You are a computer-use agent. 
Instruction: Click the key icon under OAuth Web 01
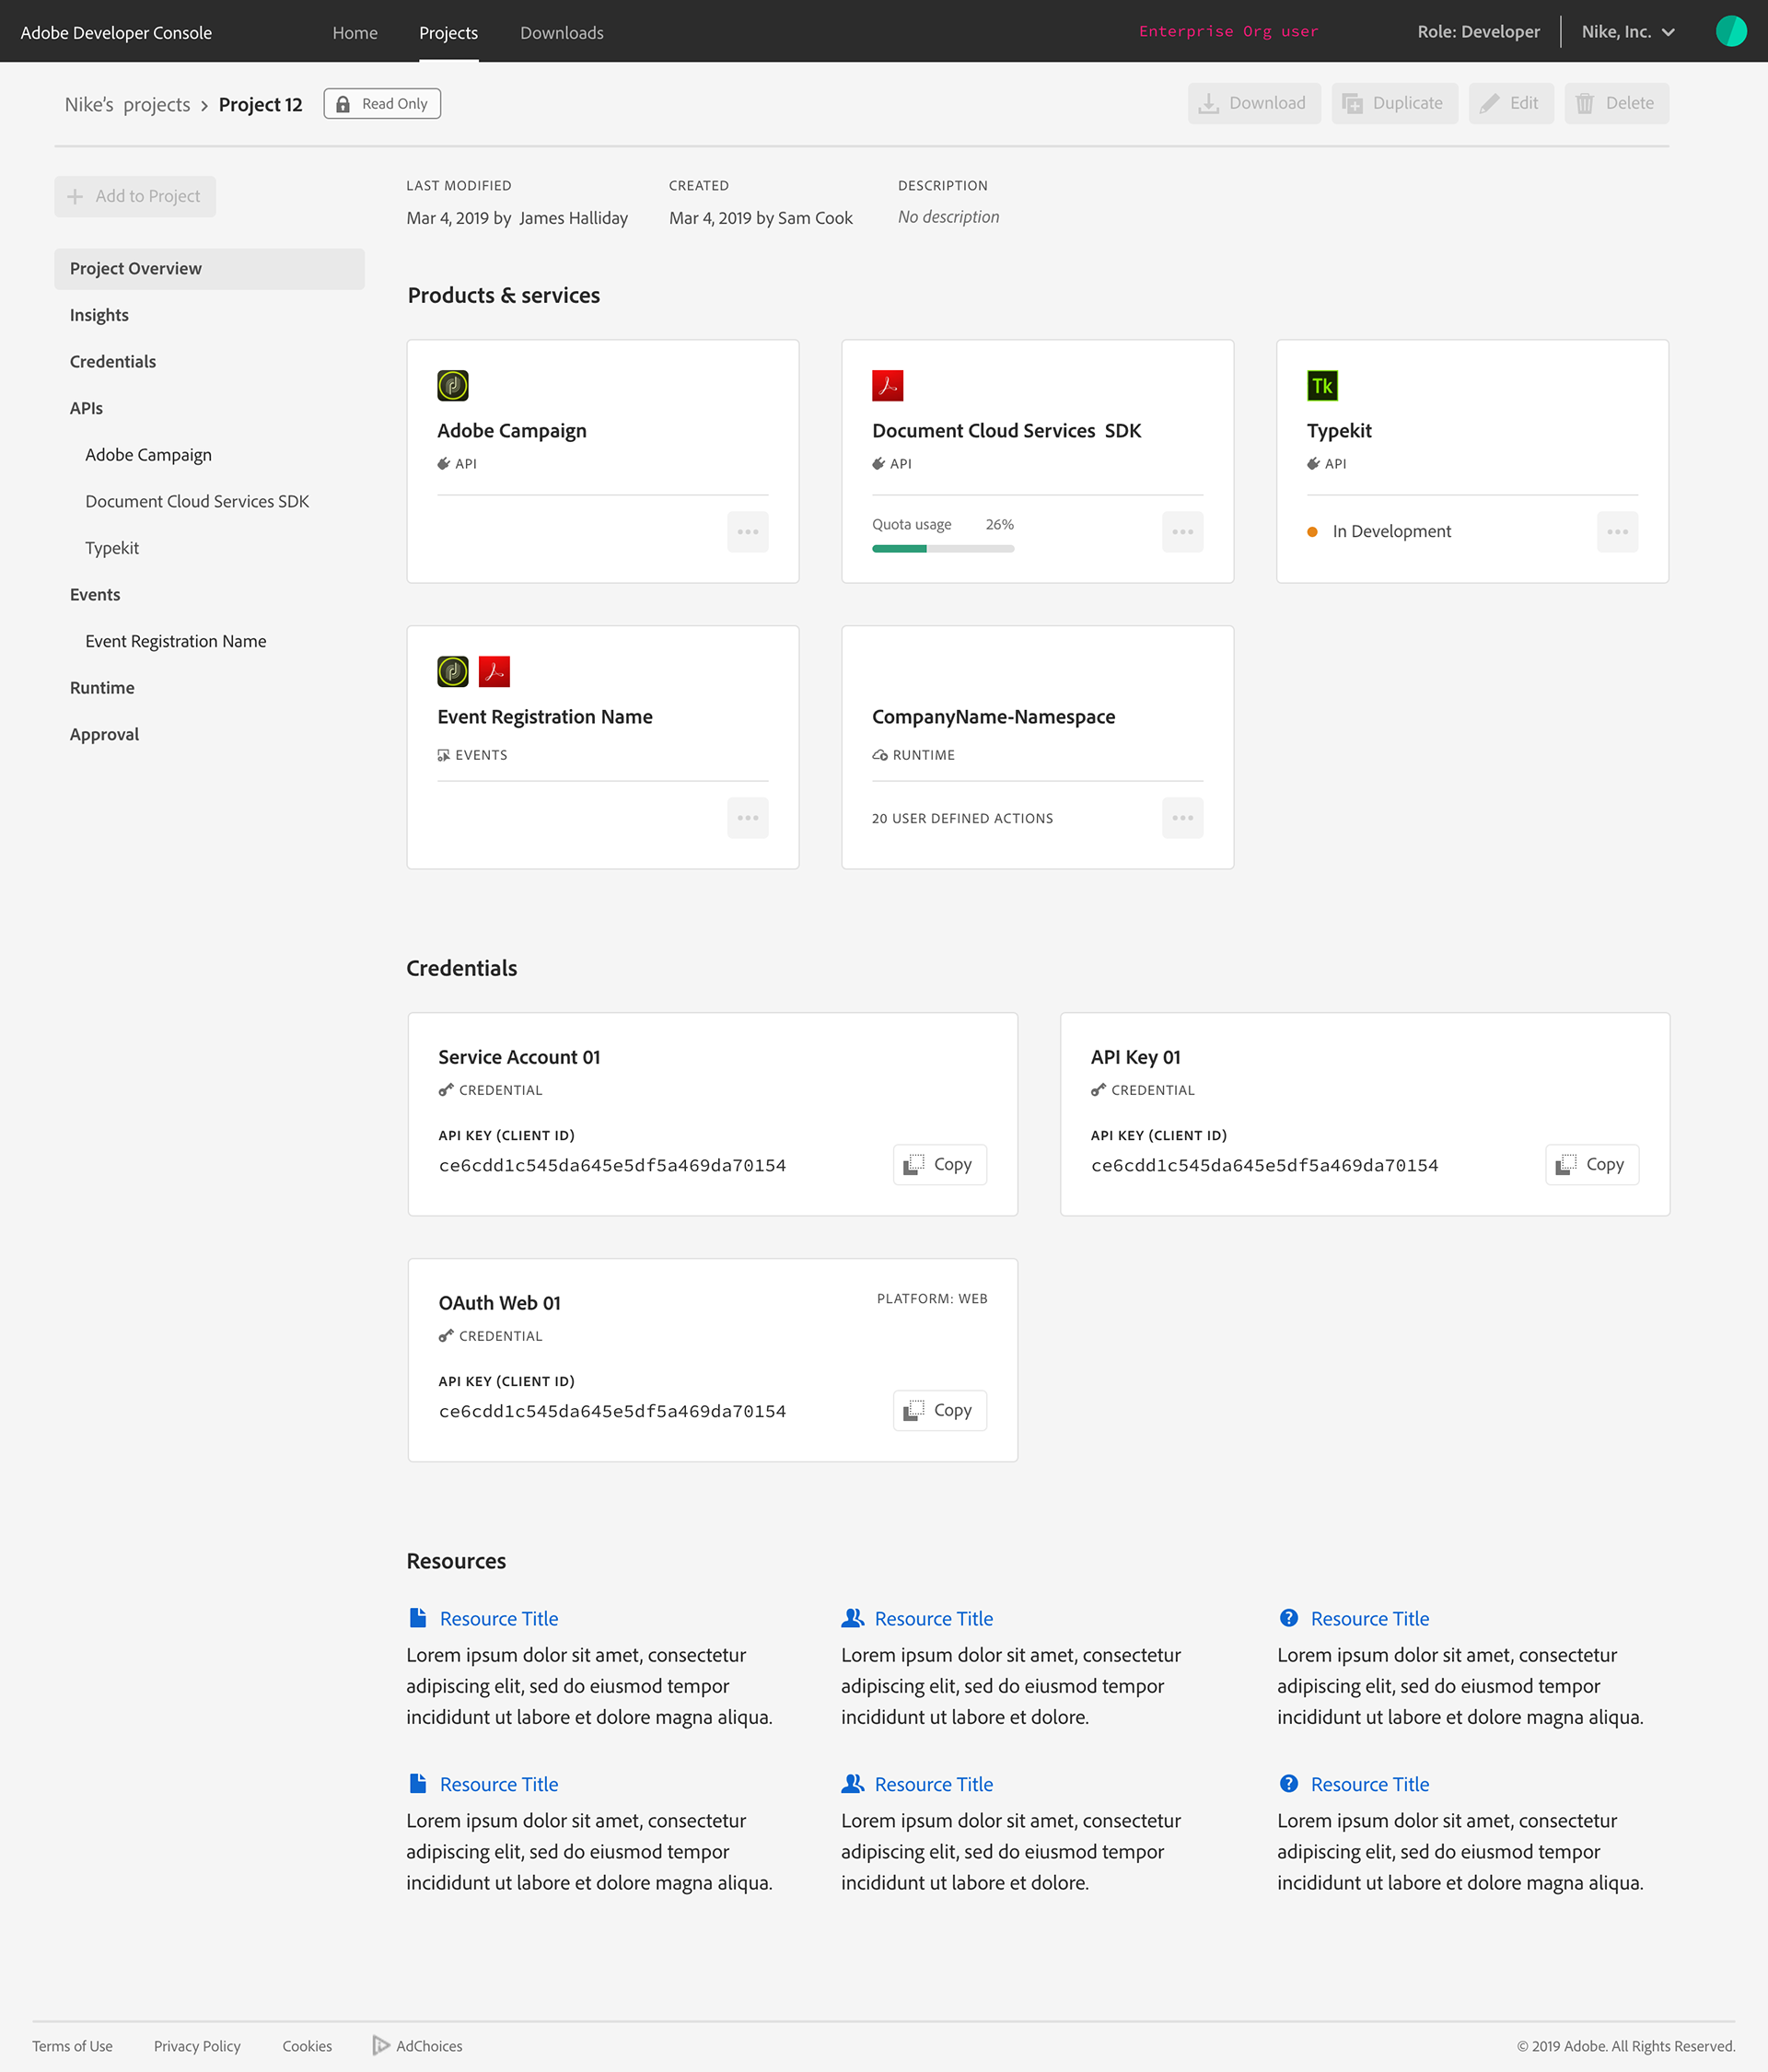[446, 1336]
